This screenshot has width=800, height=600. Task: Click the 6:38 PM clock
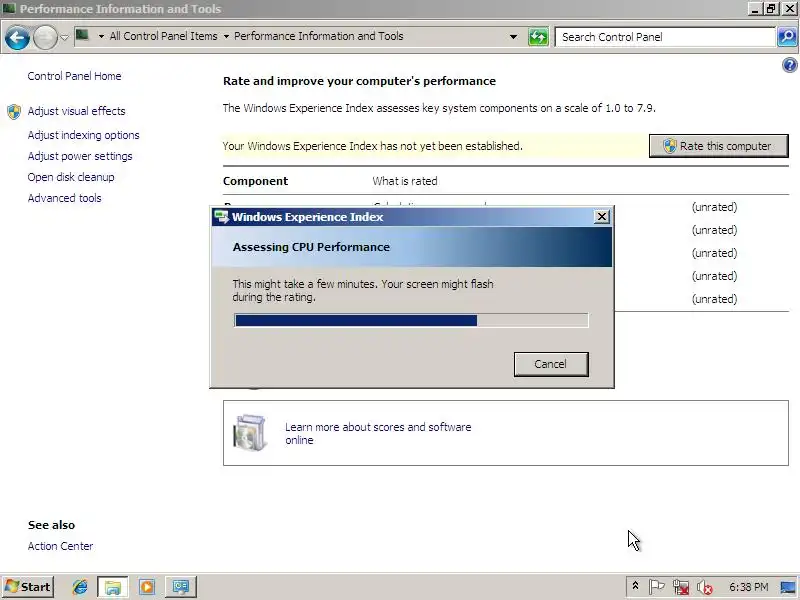point(748,587)
